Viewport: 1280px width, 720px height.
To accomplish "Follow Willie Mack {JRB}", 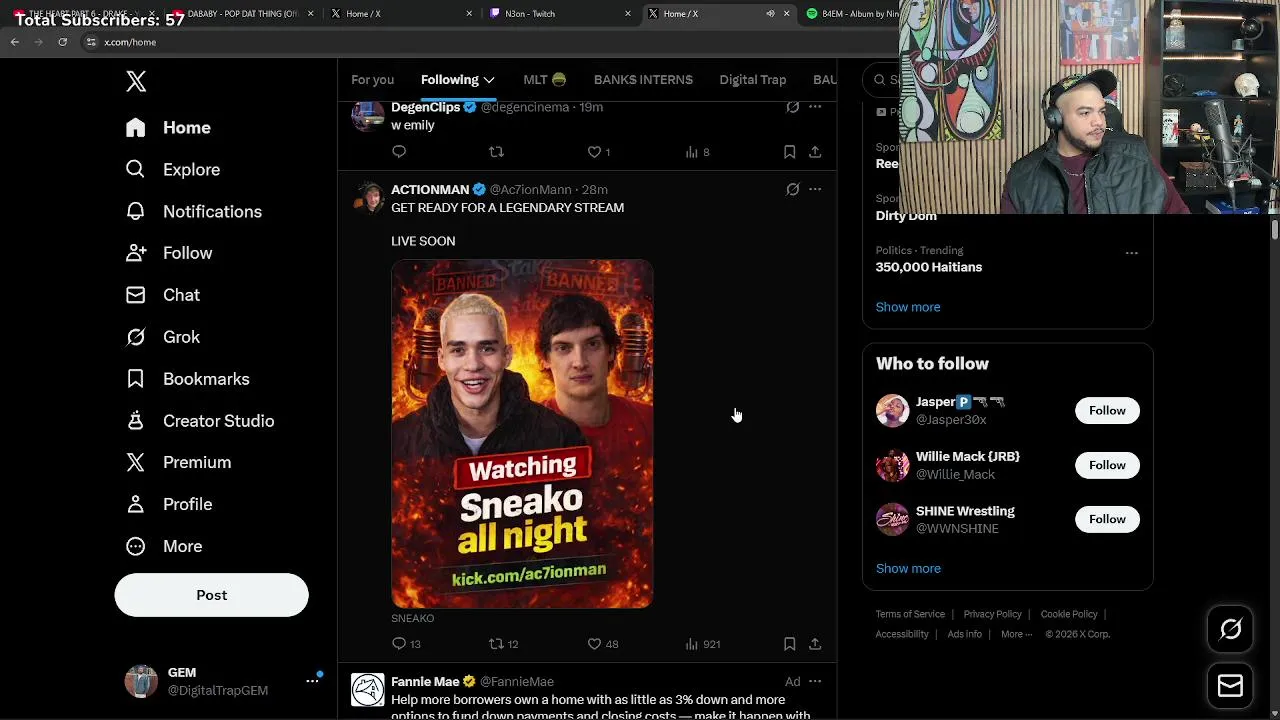I will [x=1107, y=465].
